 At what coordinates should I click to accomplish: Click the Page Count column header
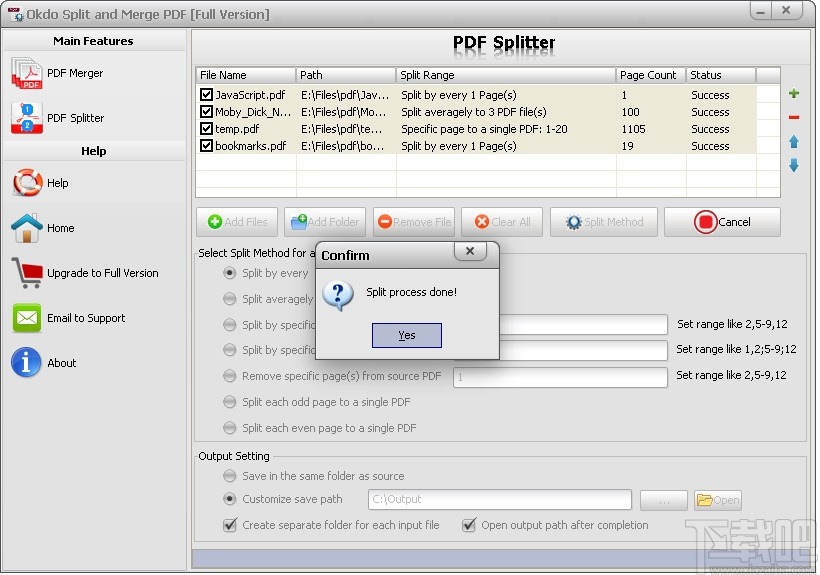click(x=651, y=75)
